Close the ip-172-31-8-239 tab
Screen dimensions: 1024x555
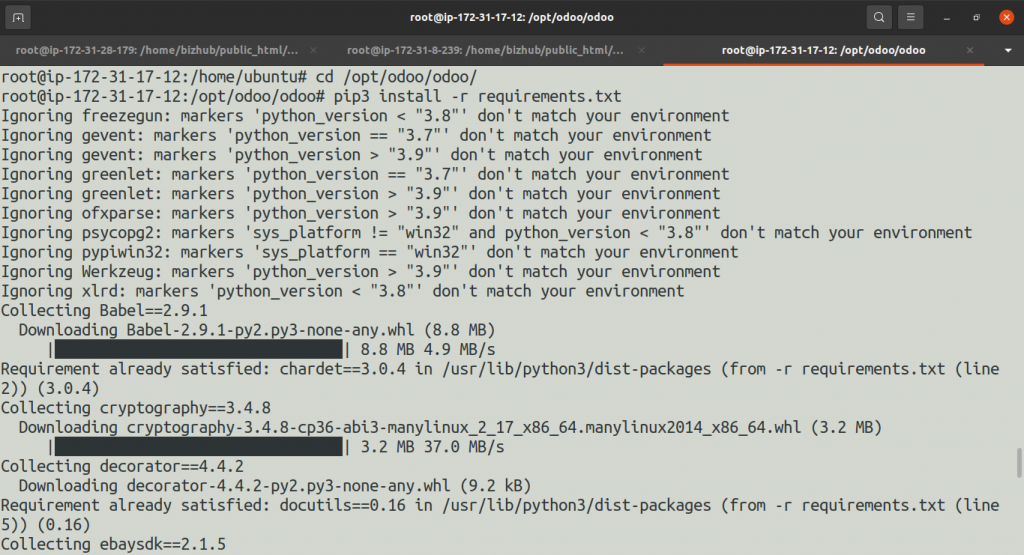tap(641, 50)
